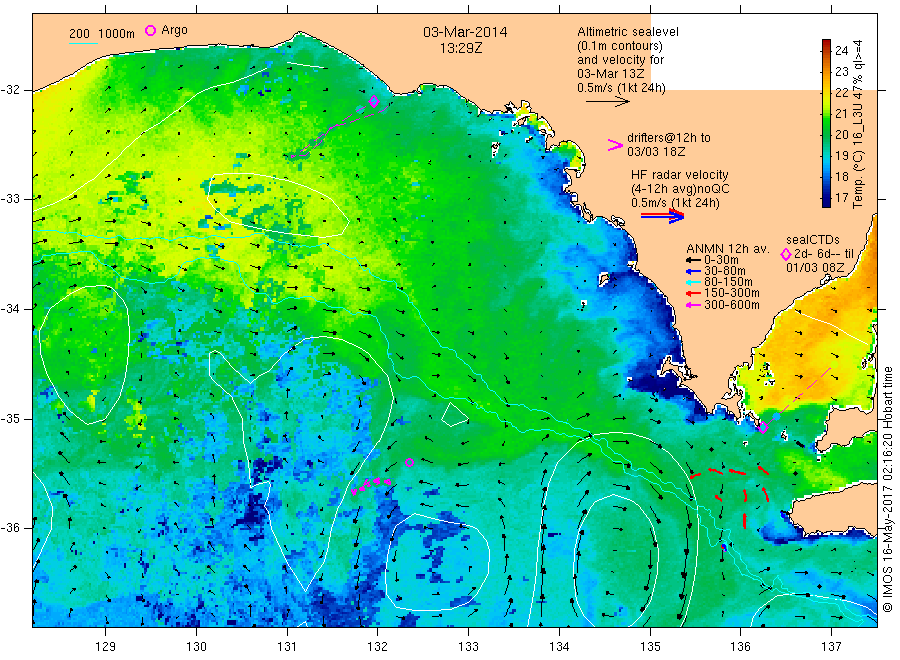The image size is (900, 660).
Task: Click the blue 30-80m ANMN arrow symbol
Action: (693, 271)
